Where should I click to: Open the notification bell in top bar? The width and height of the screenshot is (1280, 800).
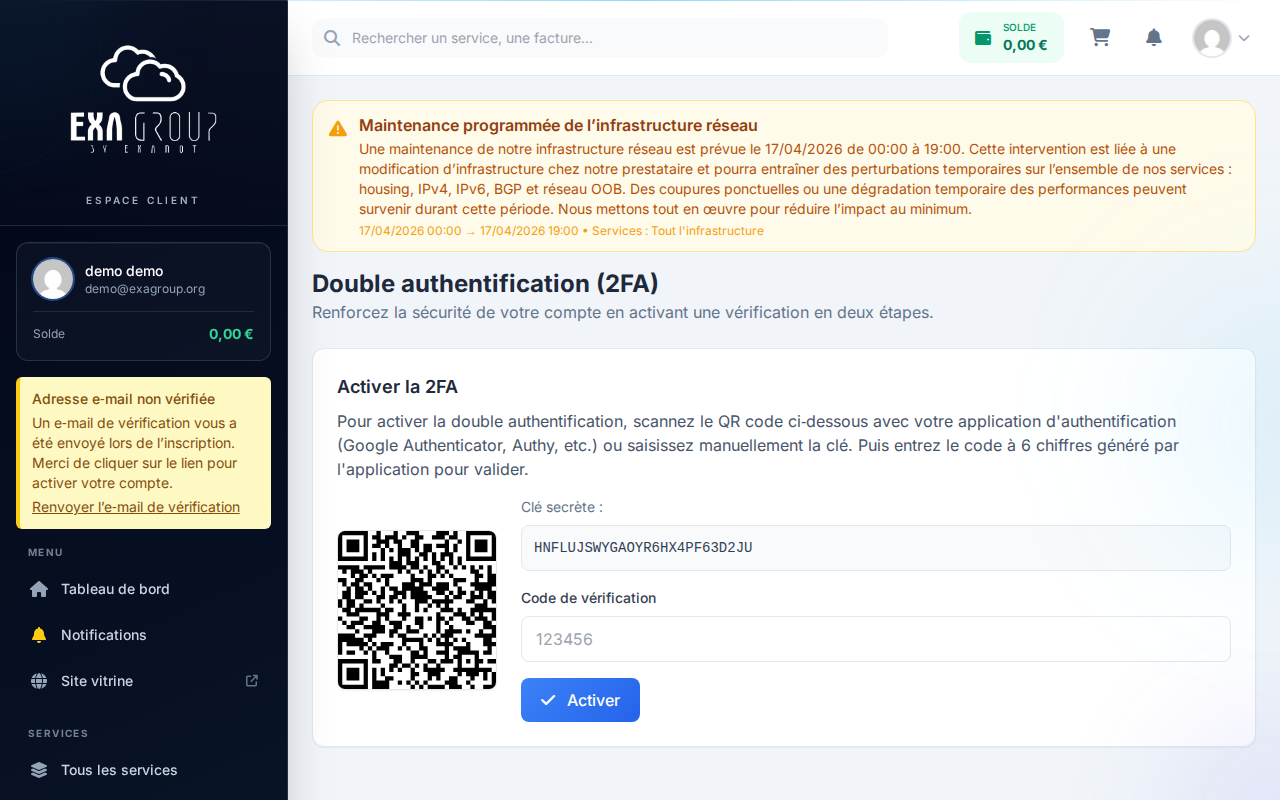pos(1154,38)
